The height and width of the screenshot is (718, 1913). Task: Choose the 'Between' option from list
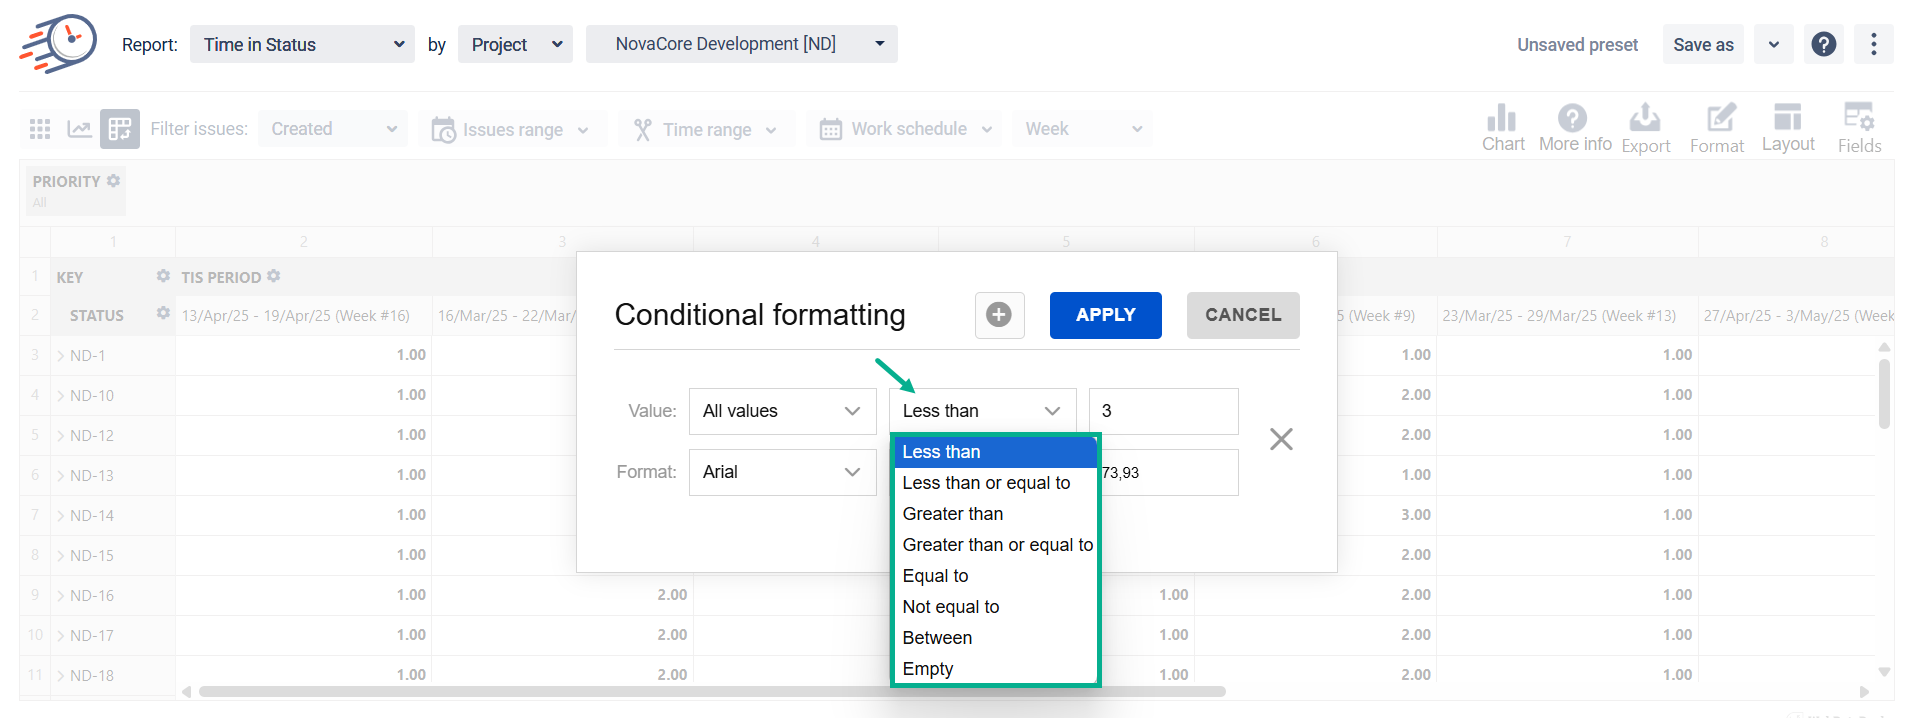(x=937, y=638)
